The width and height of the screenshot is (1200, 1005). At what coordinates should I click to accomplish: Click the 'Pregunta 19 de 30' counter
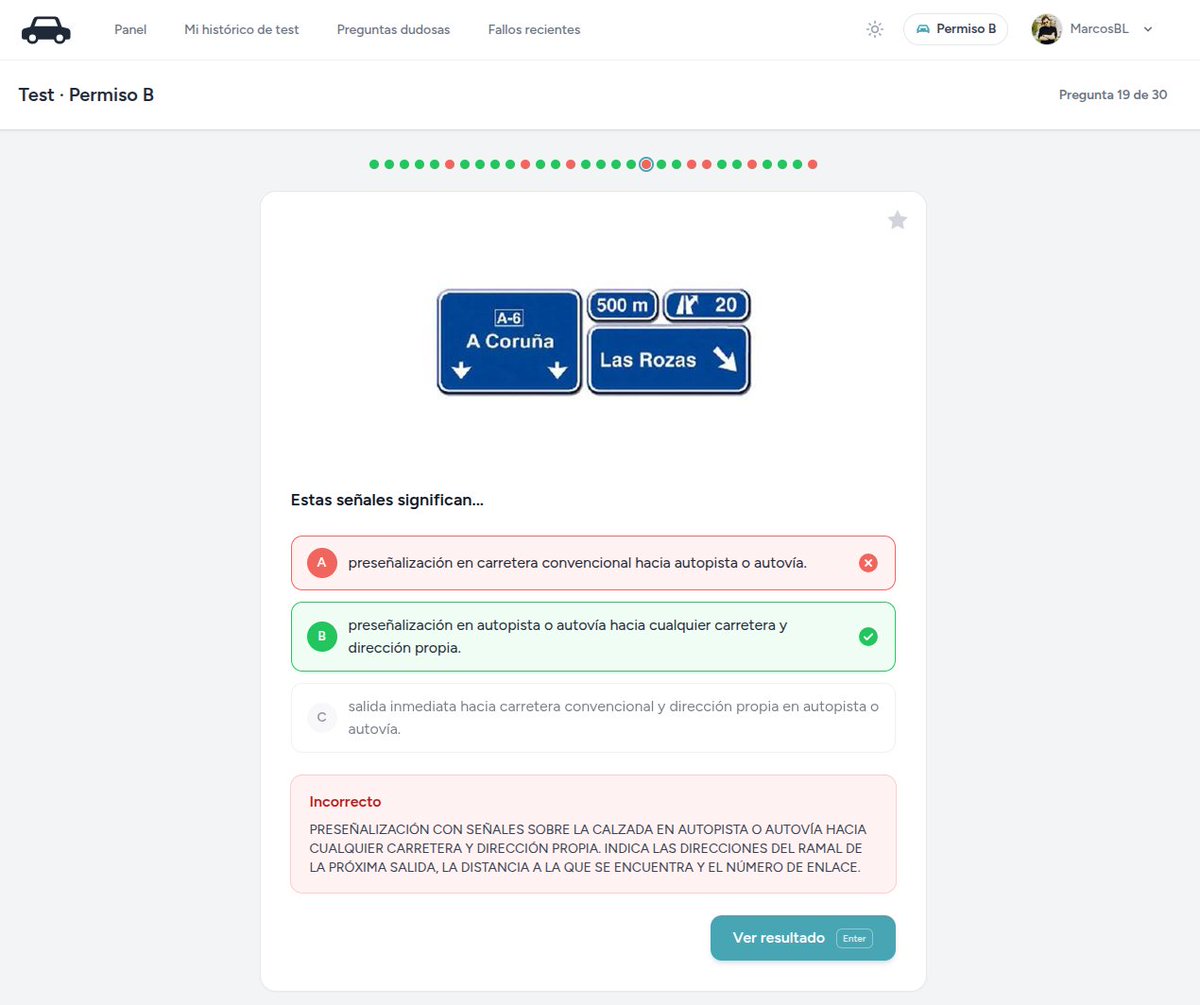[x=1113, y=95]
